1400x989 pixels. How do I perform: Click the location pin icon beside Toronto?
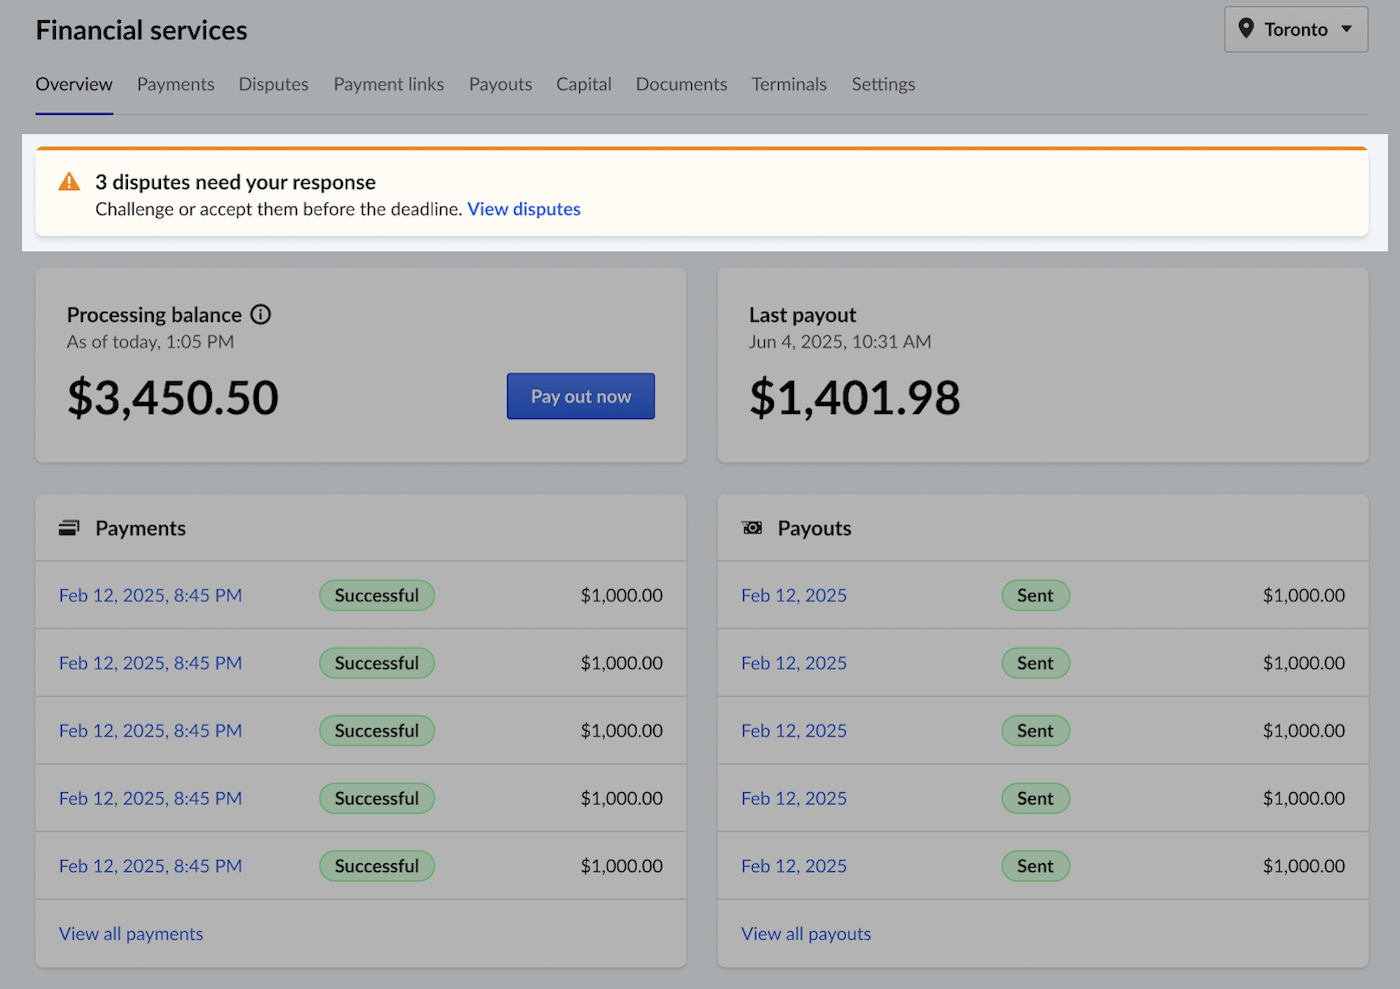point(1246,29)
